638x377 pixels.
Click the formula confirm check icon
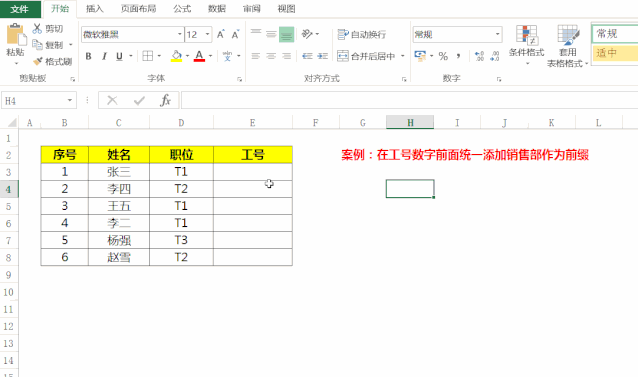click(x=139, y=100)
